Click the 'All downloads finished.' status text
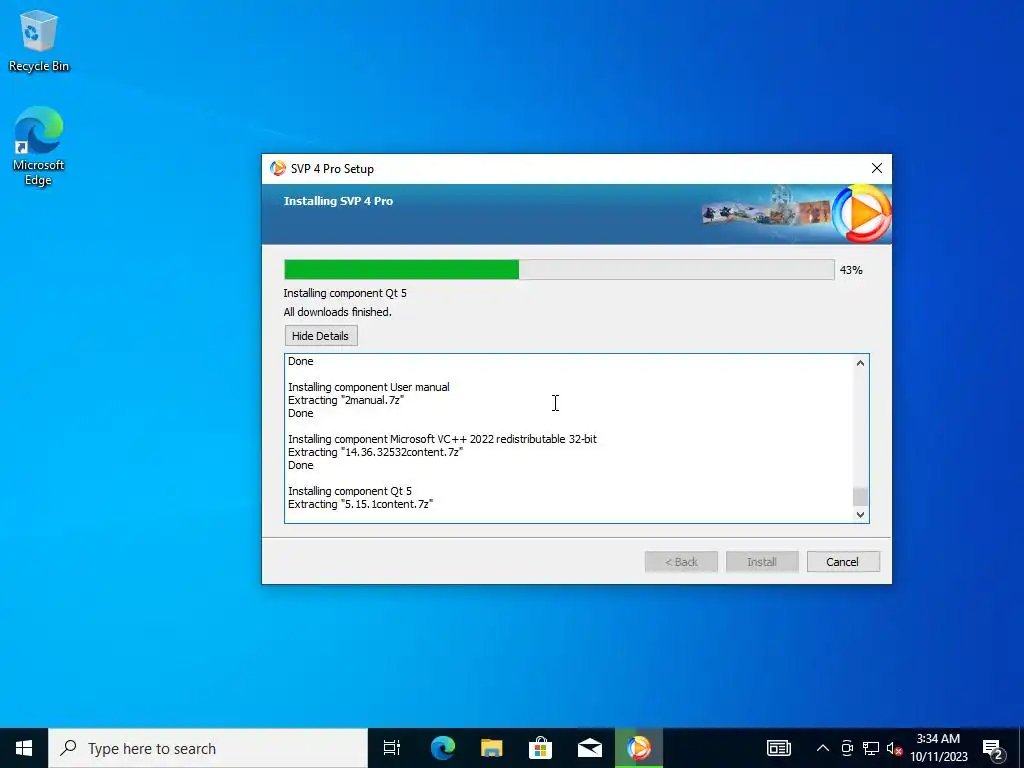 (x=338, y=312)
